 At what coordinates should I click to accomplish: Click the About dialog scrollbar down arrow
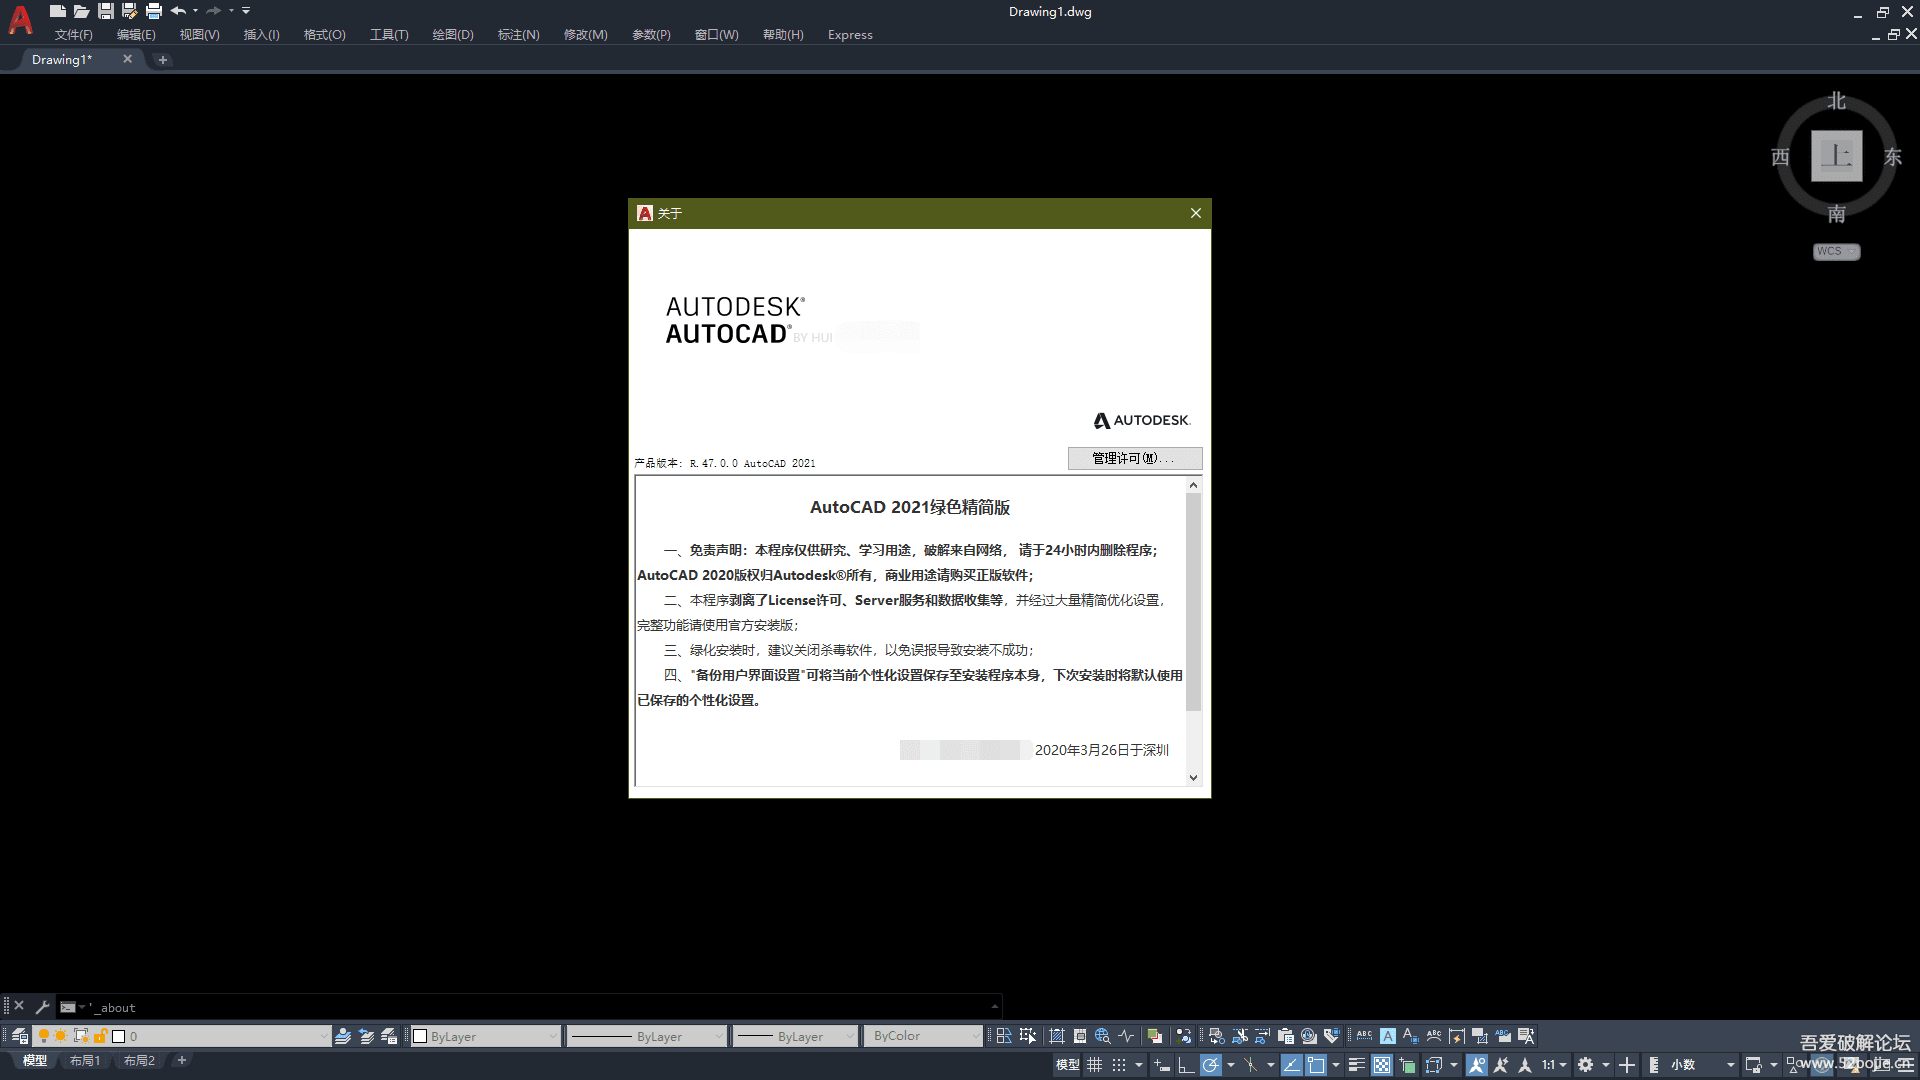tap(1193, 777)
